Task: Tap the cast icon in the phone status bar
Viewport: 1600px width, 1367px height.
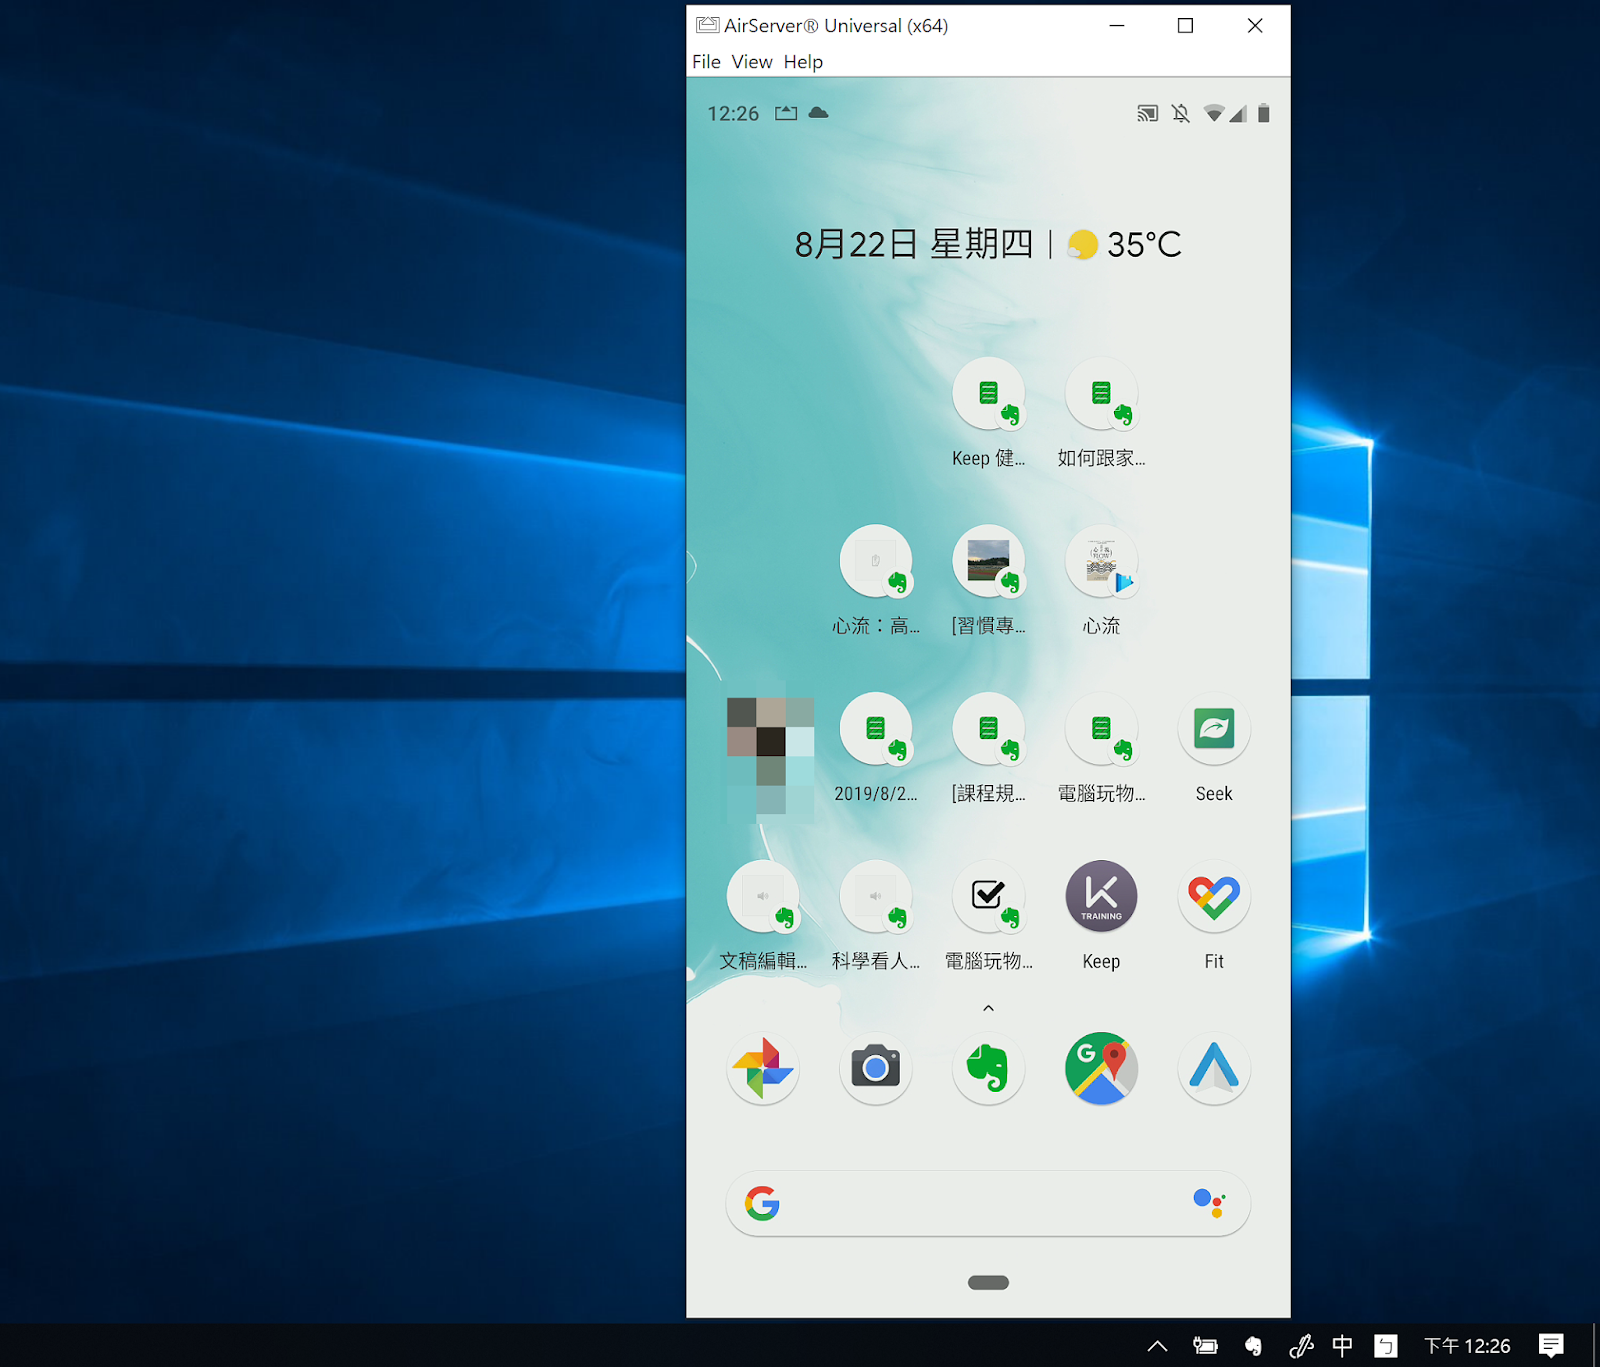Action: 1147,114
